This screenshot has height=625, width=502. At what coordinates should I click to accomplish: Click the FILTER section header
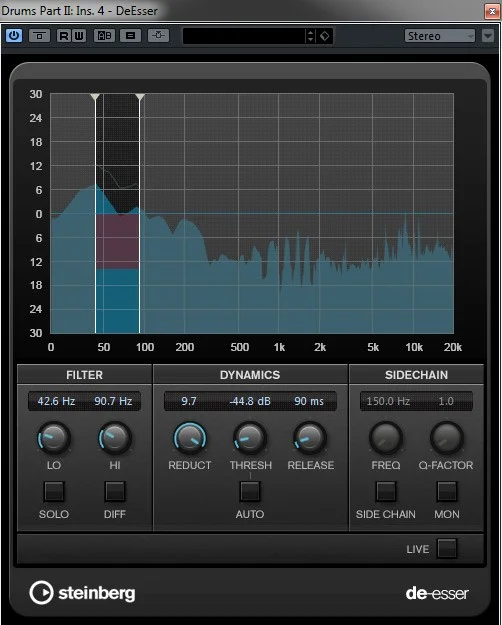point(84,375)
